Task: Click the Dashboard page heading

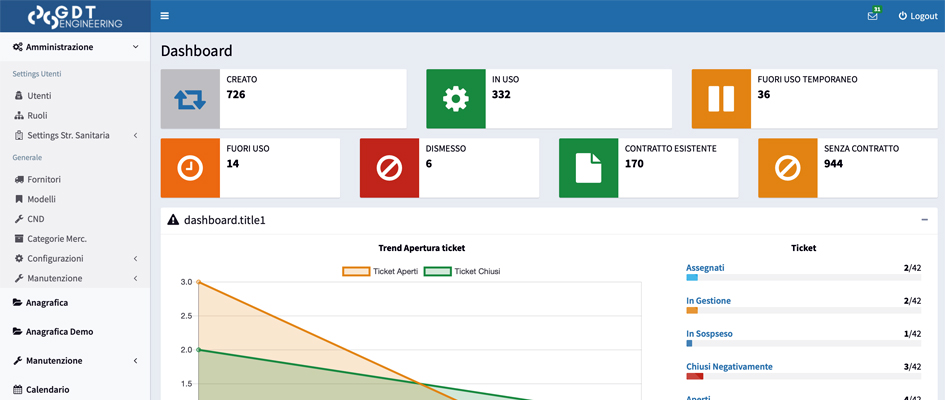Action: 196,51
